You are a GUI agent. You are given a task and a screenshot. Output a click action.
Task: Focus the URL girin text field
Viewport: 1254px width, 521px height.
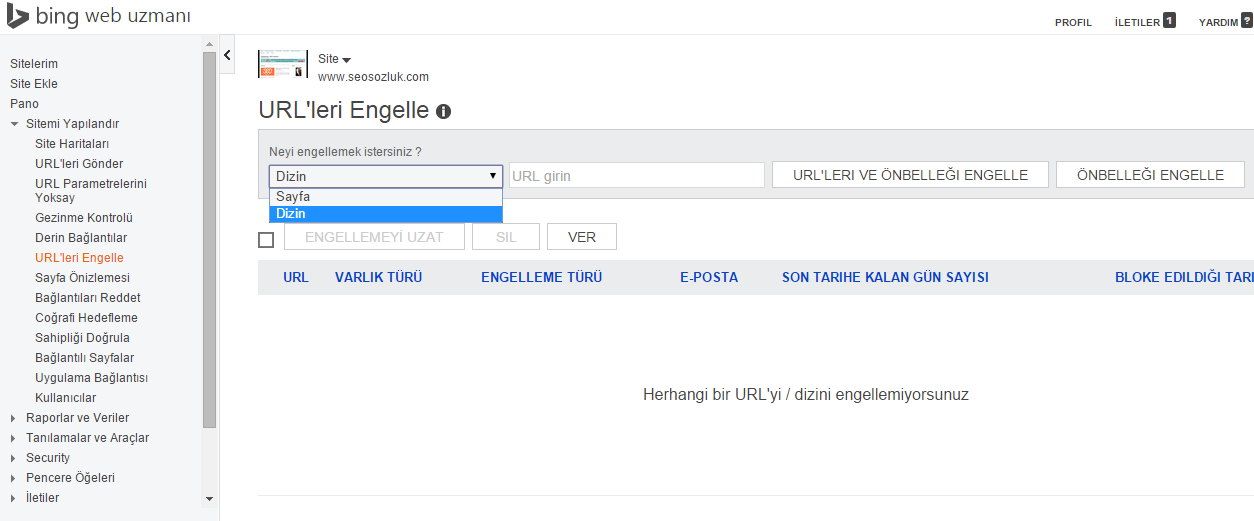[636, 176]
